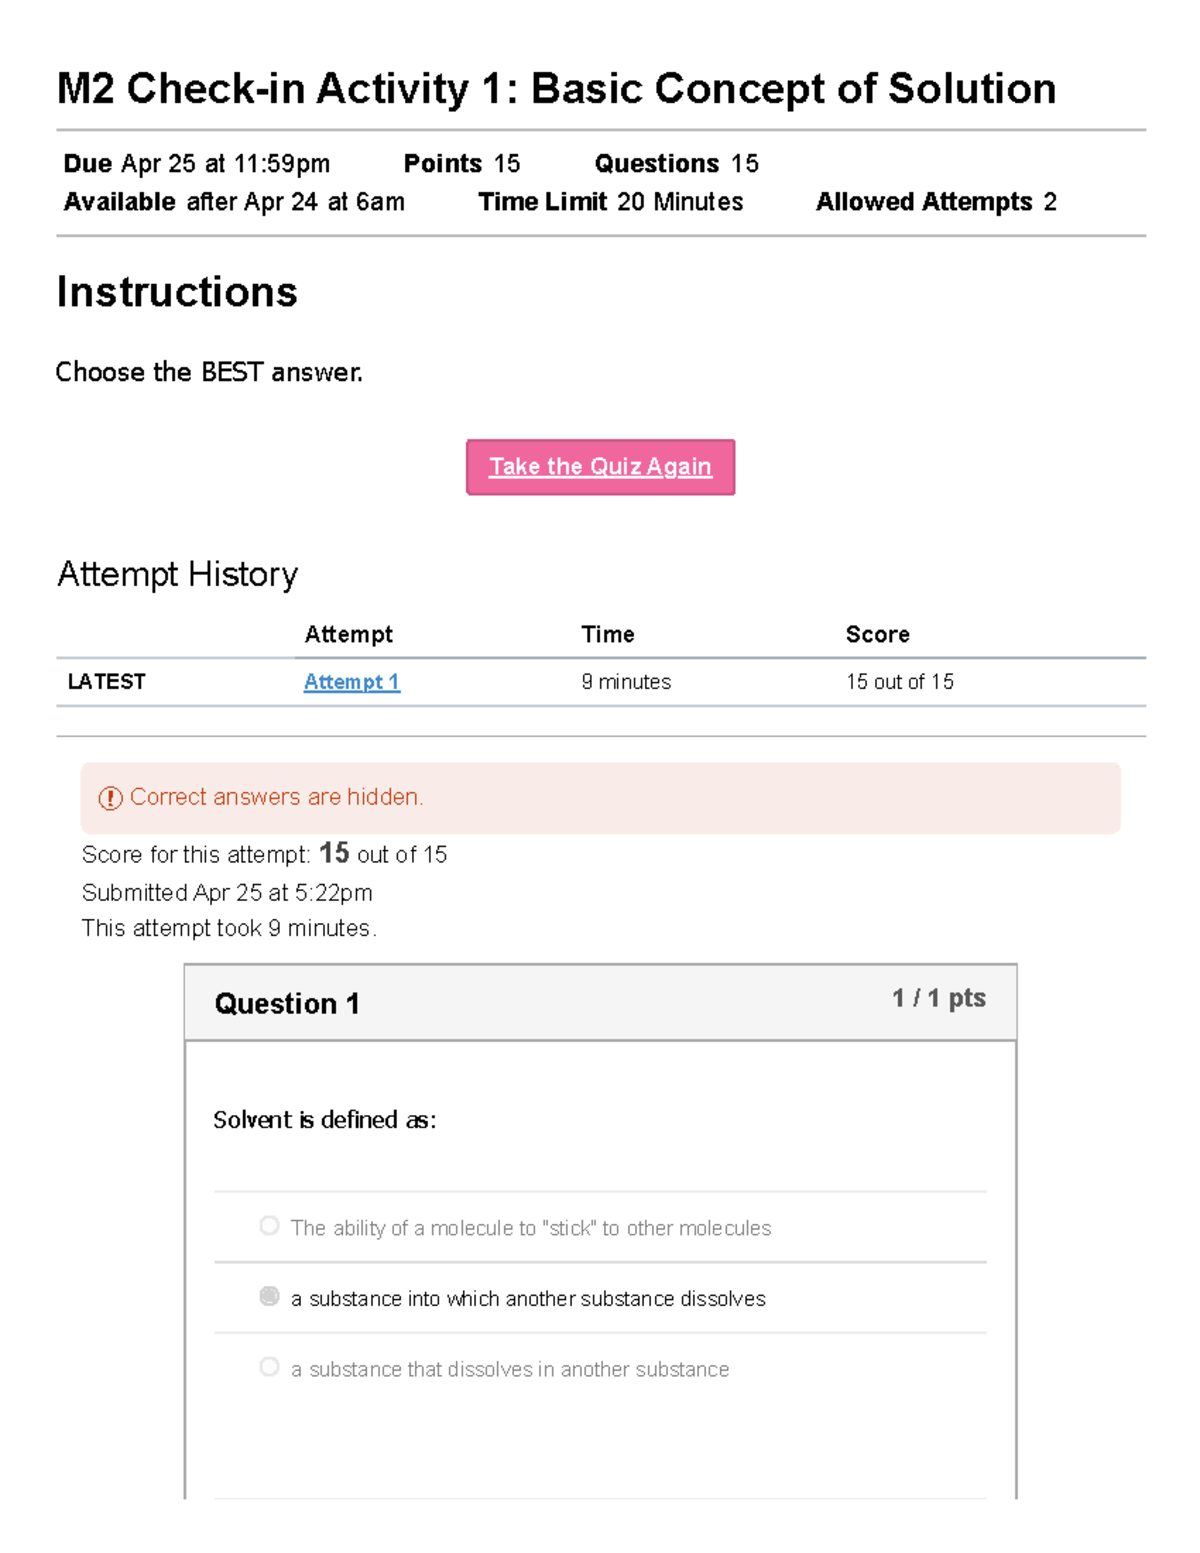The image size is (1200, 1553).
Task: Click the warning icon beside hidden answers notice
Action: 107,797
